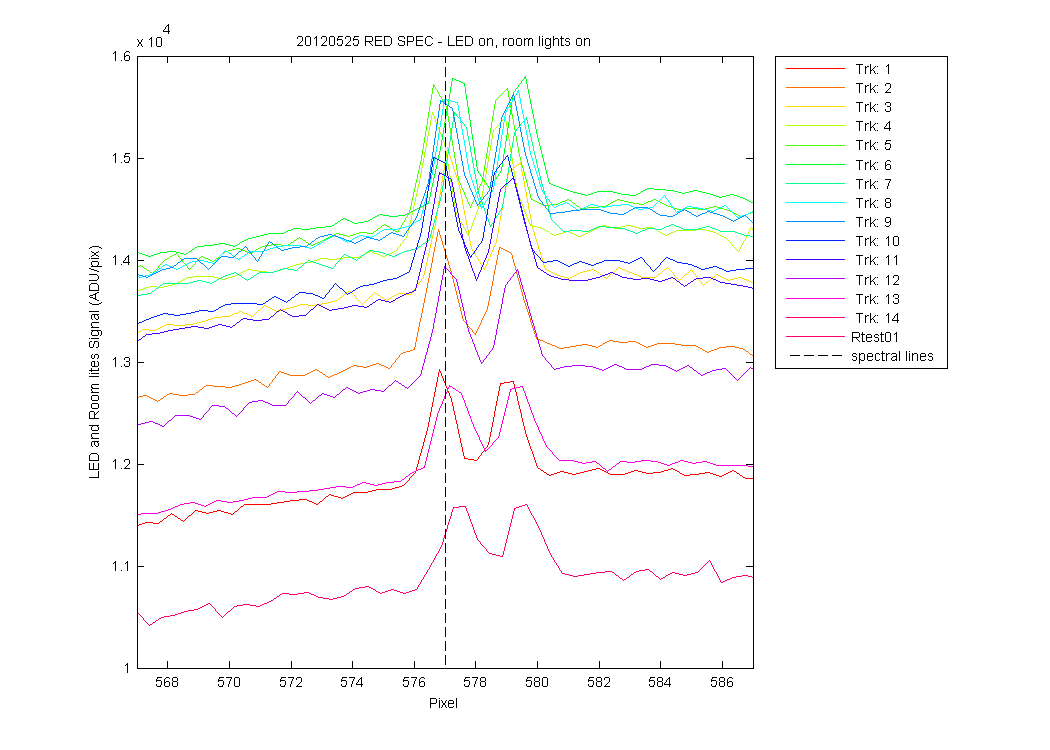Click the x-axis tick label 568
Viewport: 1050px width, 750px height.
tap(167, 682)
